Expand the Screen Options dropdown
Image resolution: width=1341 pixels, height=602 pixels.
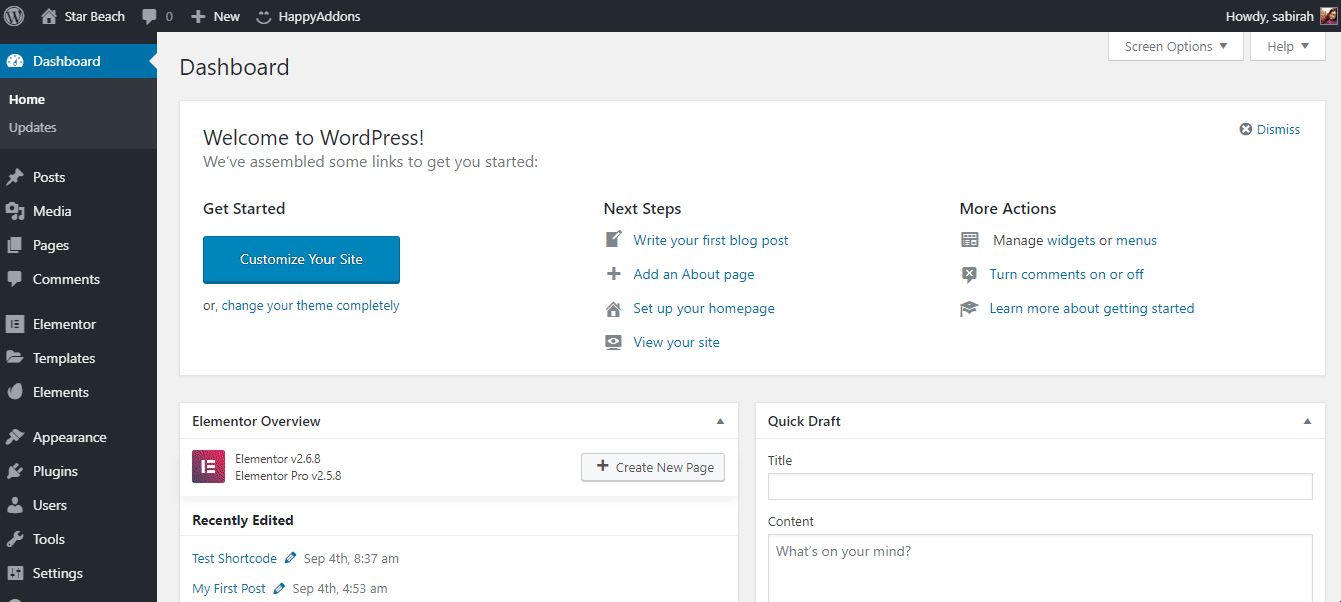coord(1176,47)
